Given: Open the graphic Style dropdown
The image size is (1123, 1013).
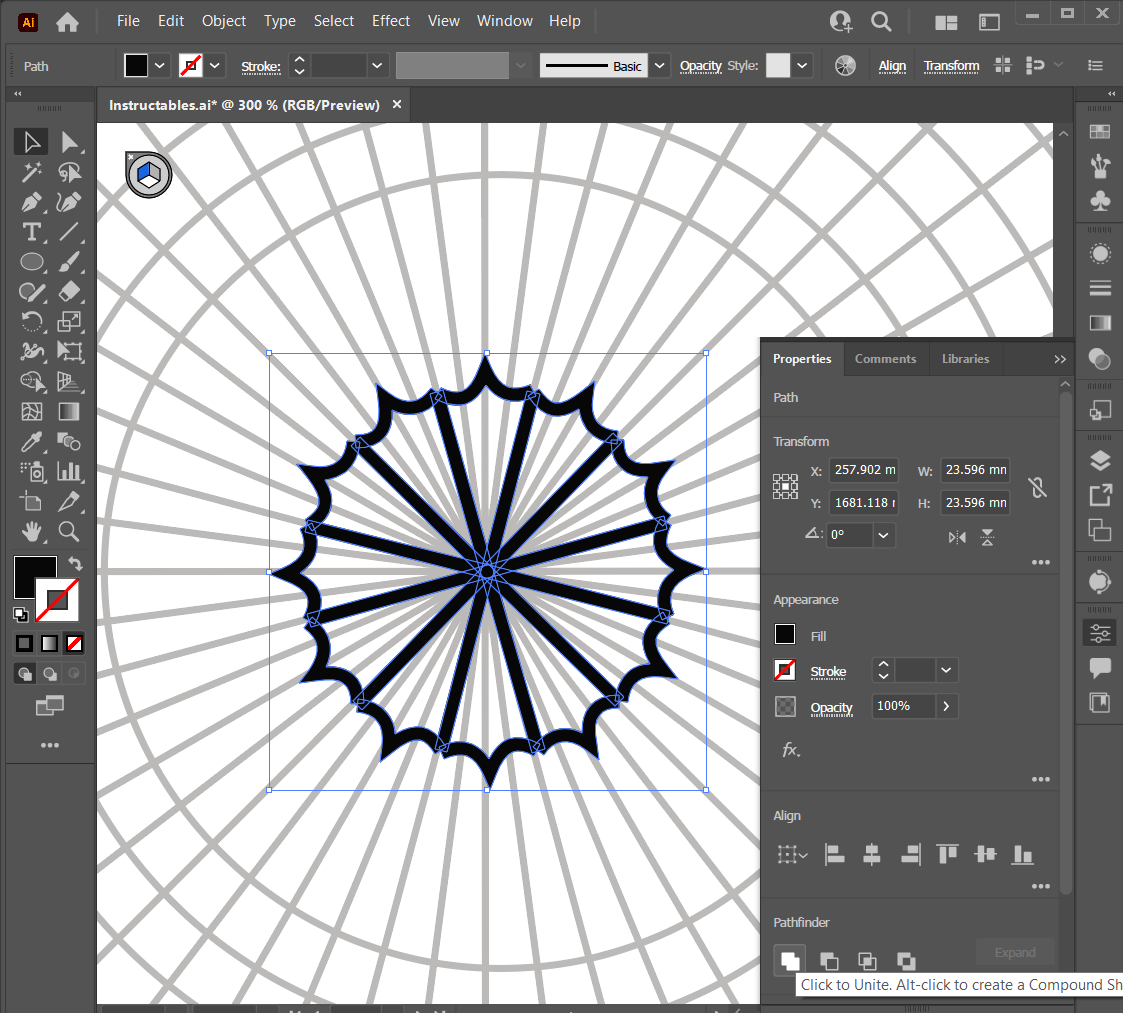Looking at the screenshot, I should pos(802,66).
